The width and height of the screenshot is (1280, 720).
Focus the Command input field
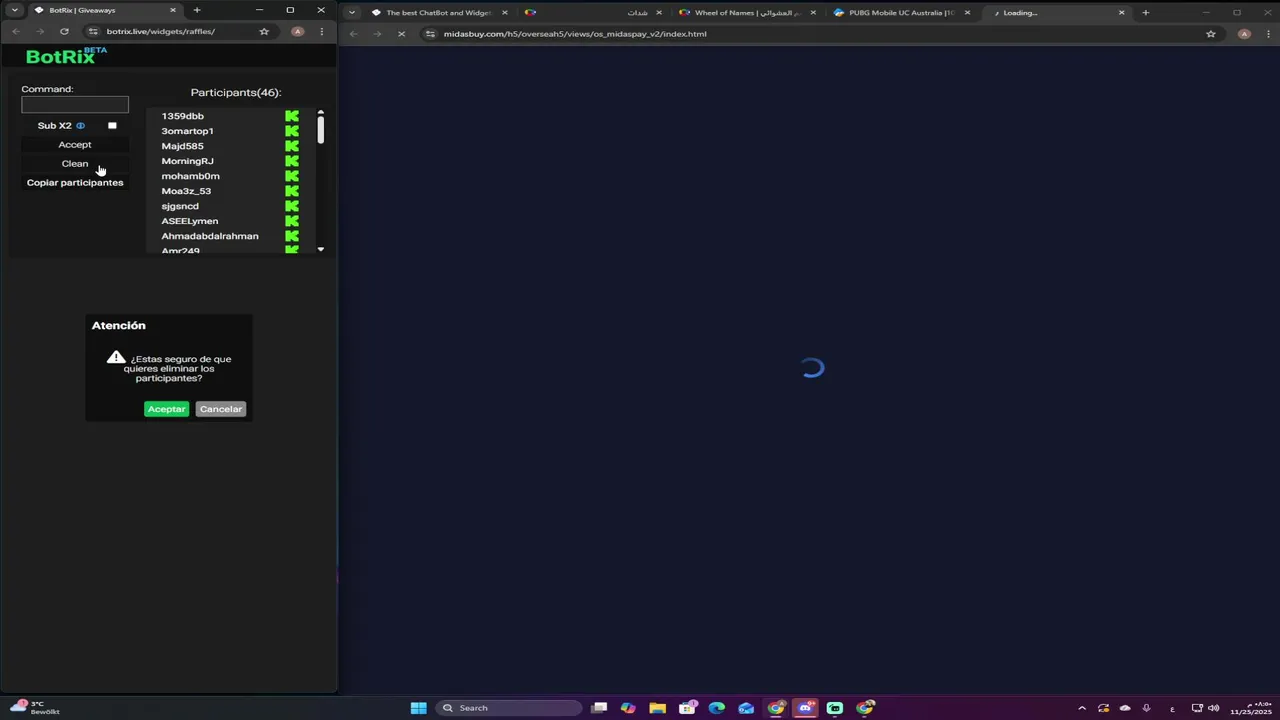click(x=75, y=105)
